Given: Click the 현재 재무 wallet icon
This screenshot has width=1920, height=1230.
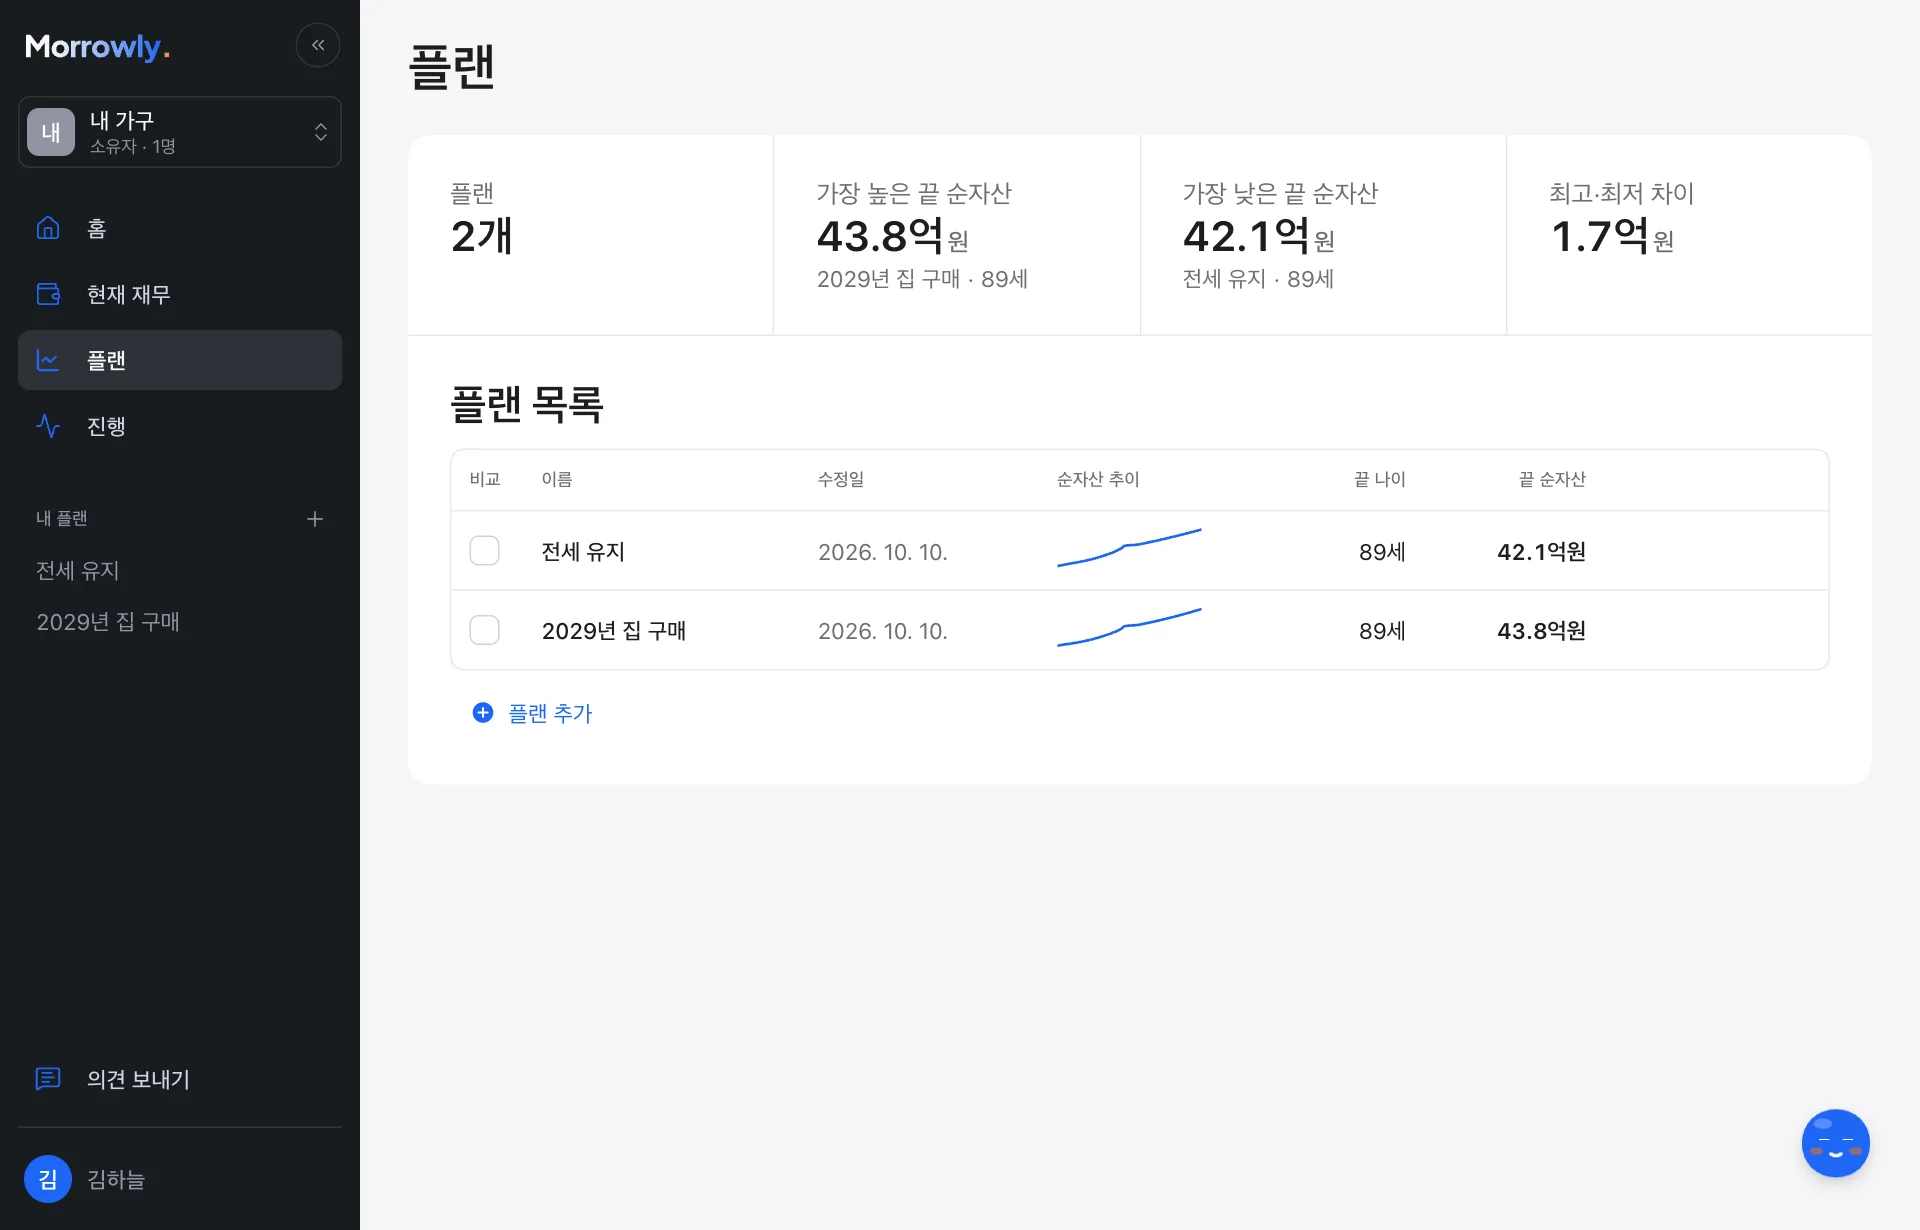Looking at the screenshot, I should pyautogui.click(x=48, y=294).
